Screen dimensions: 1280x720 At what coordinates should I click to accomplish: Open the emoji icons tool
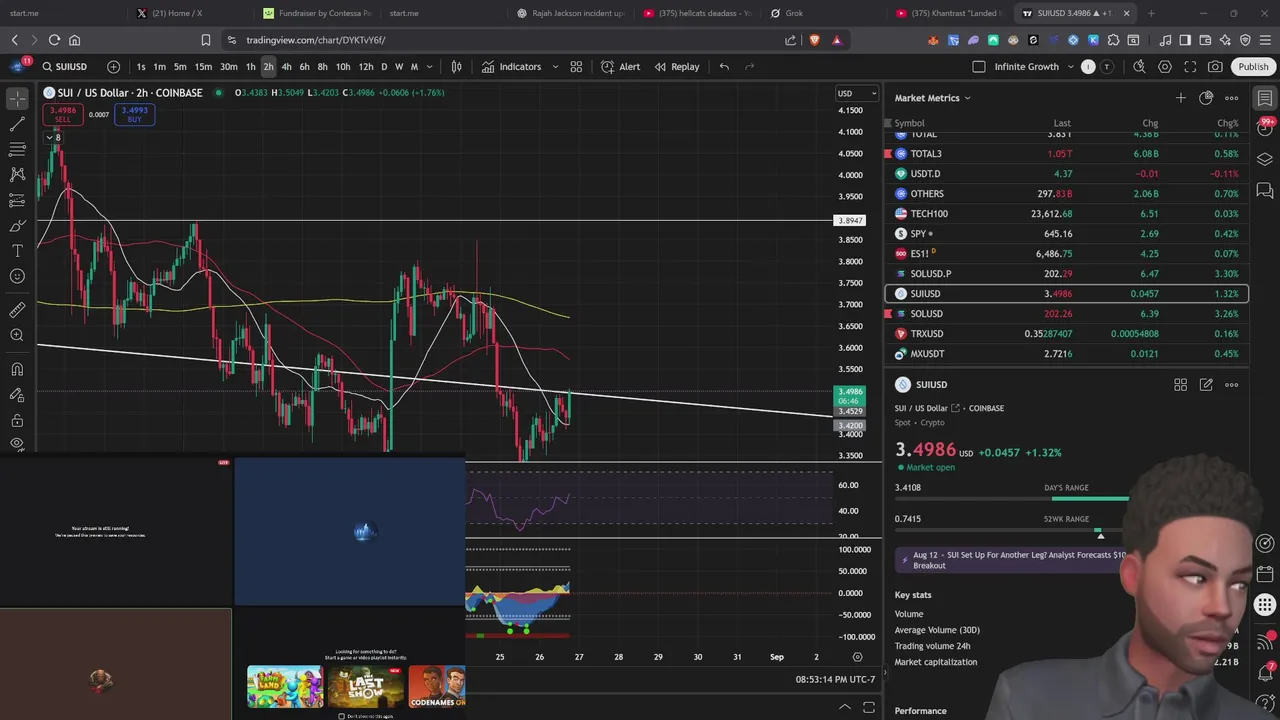click(17, 277)
